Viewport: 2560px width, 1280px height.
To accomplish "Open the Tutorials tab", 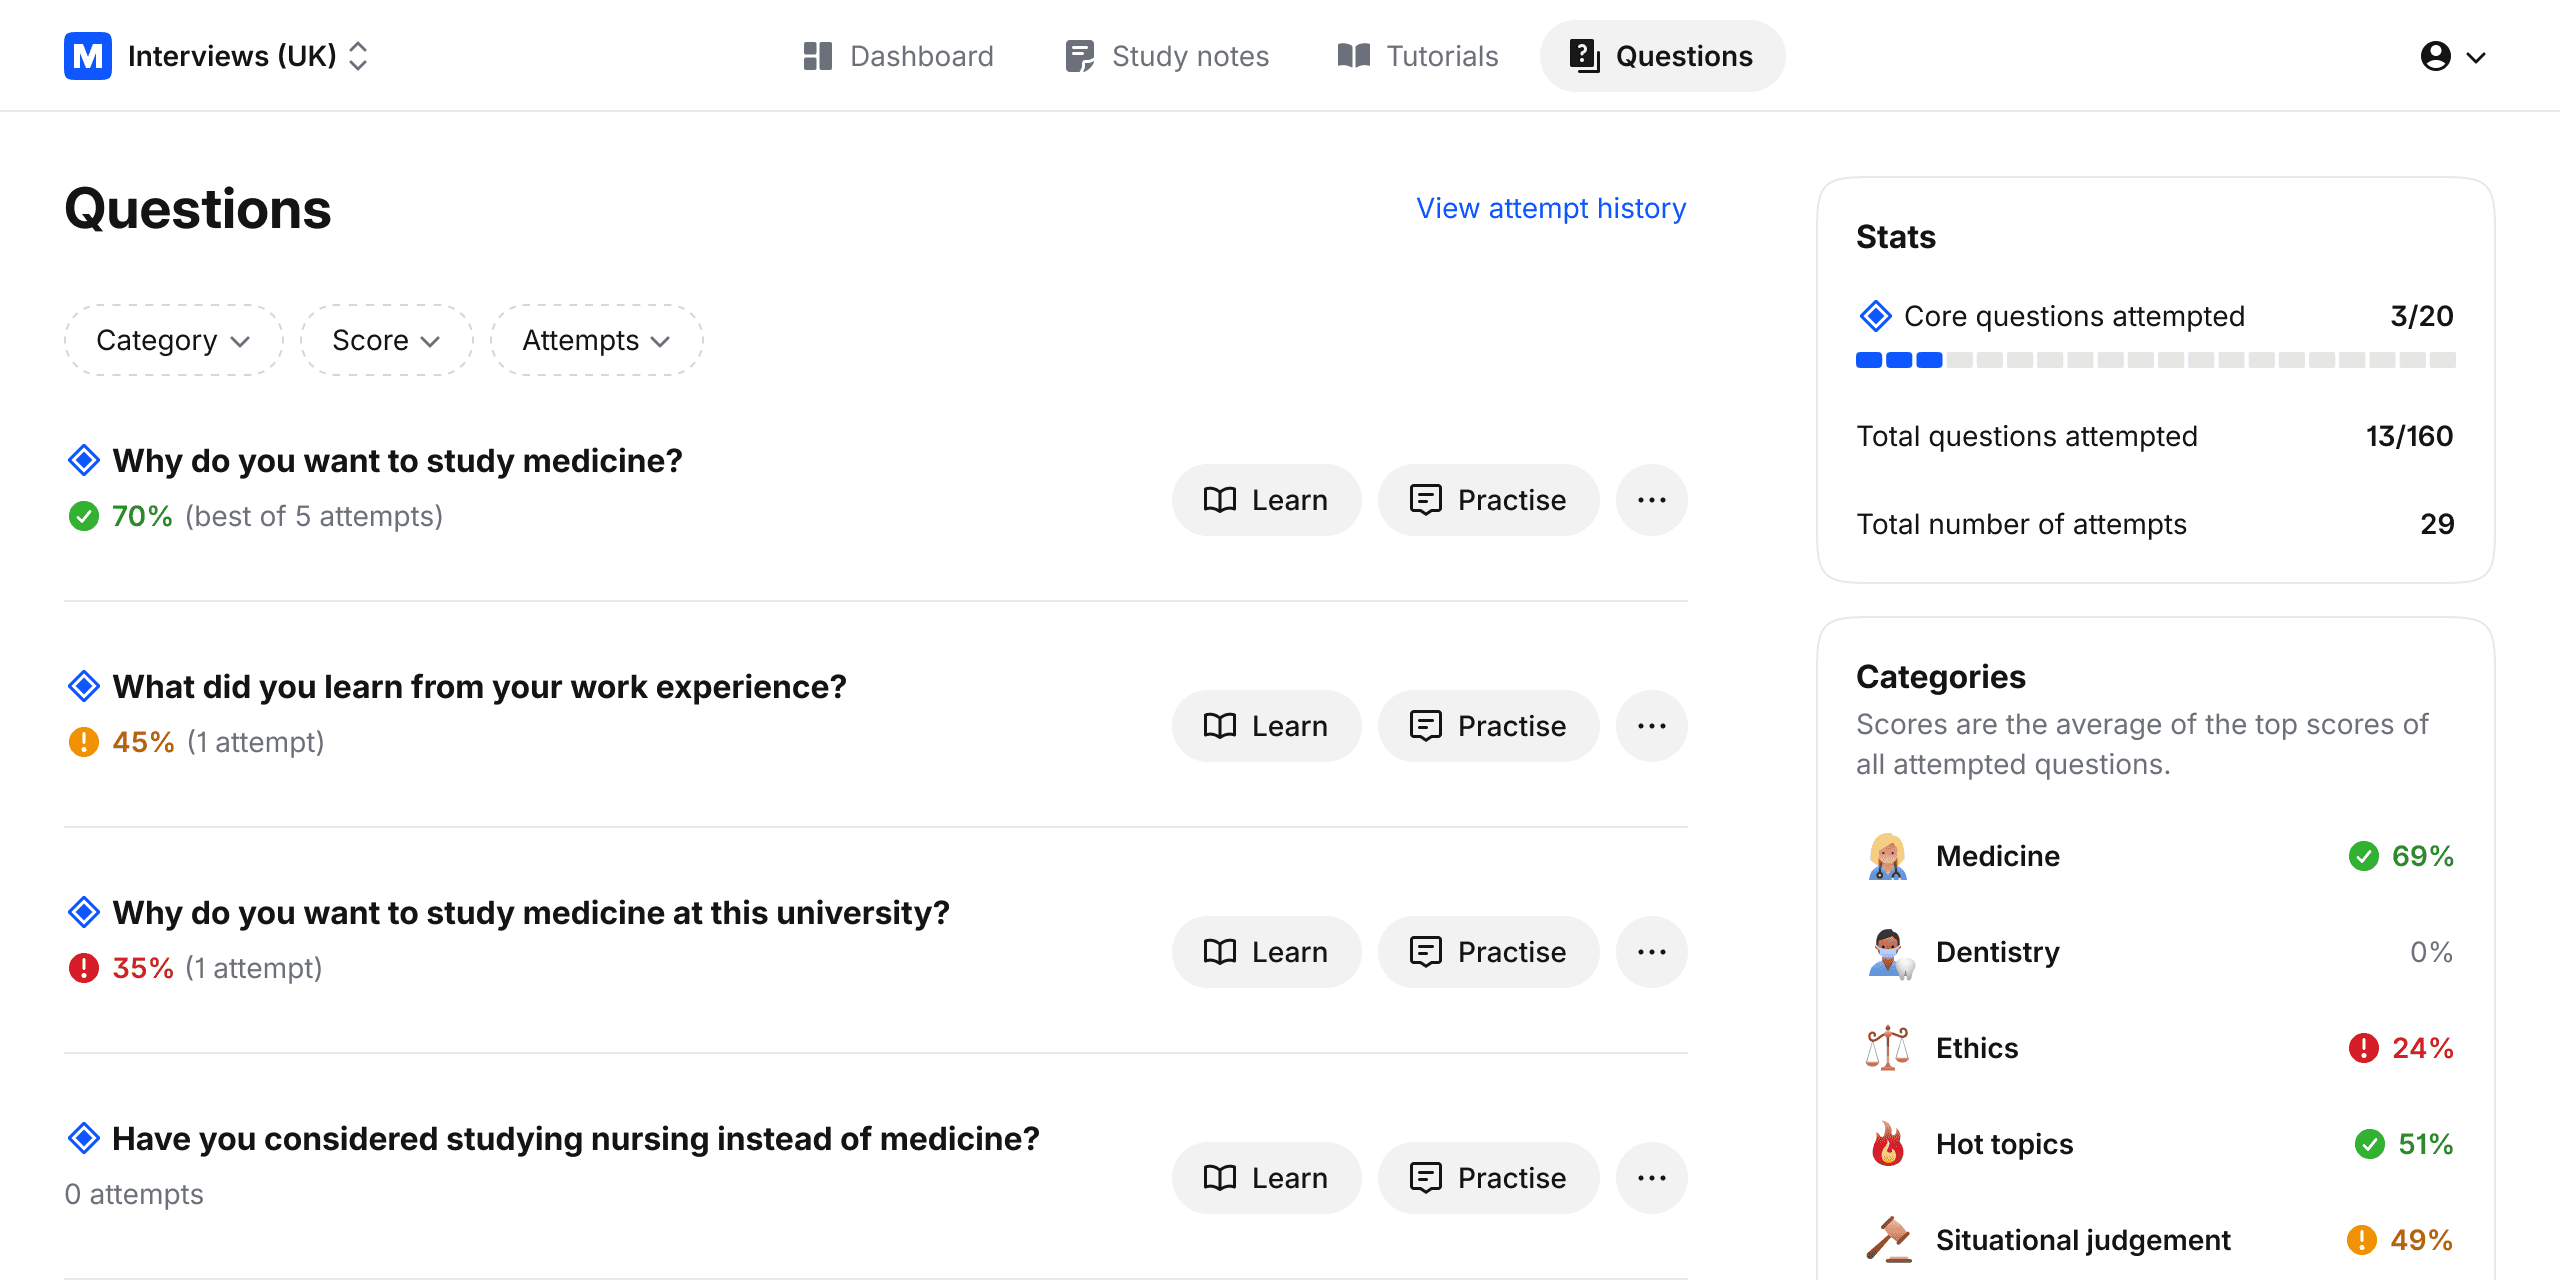I will pyautogui.click(x=1418, y=56).
